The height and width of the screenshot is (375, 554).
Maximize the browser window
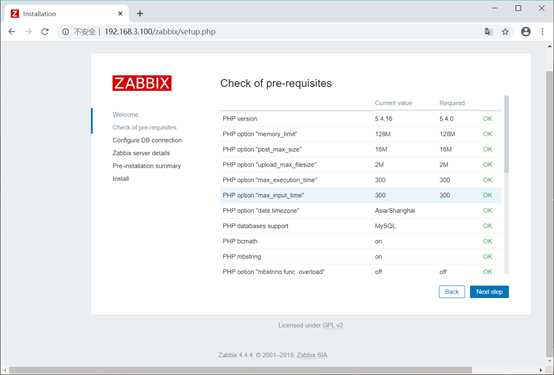(518, 8)
